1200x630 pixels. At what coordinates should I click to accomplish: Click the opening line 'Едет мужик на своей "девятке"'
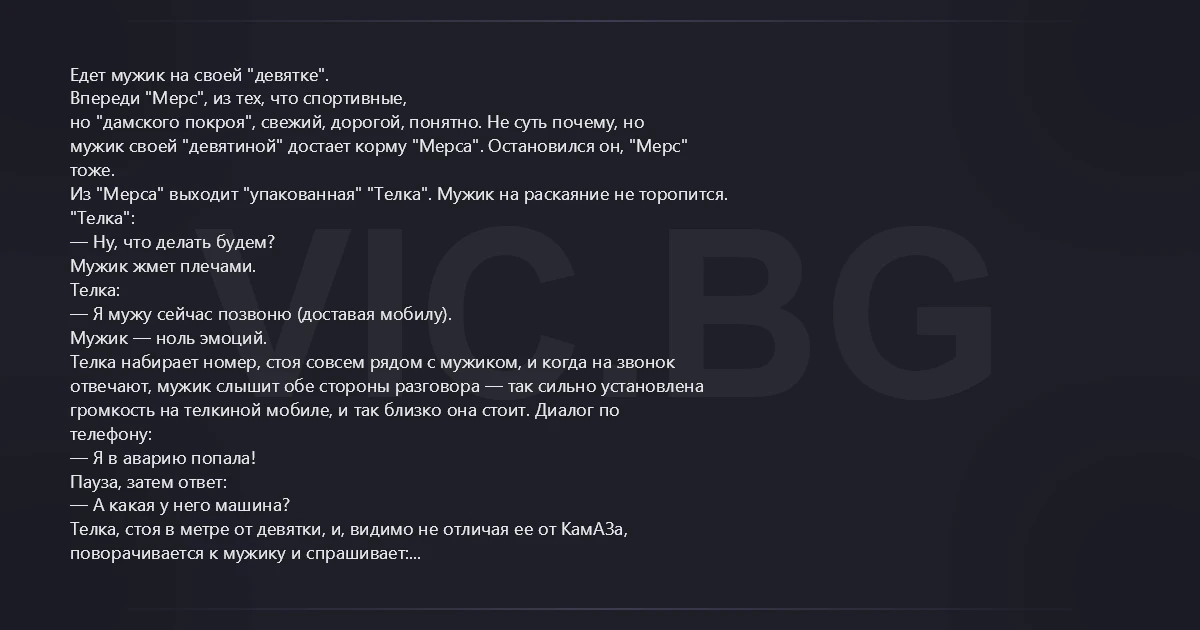click(x=200, y=75)
